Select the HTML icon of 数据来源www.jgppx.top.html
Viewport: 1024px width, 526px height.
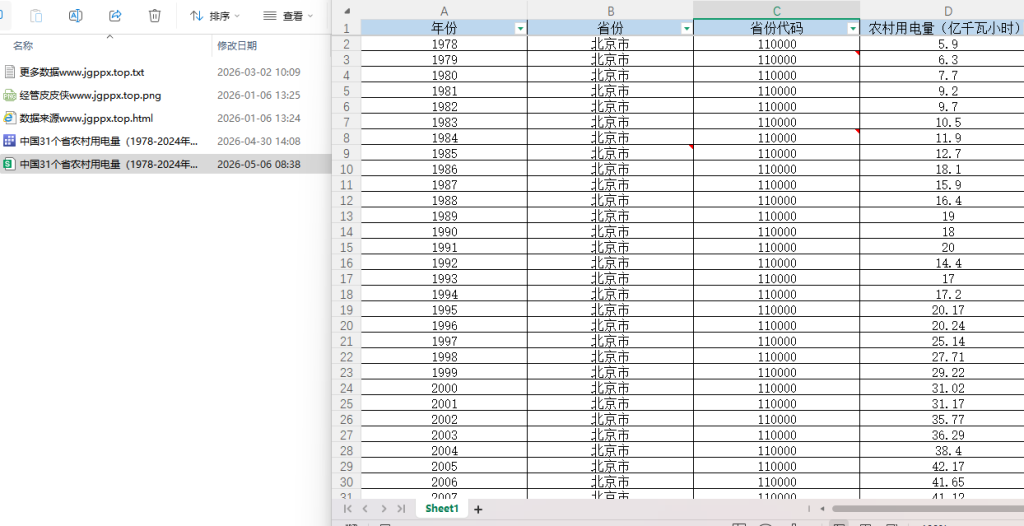(9, 118)
